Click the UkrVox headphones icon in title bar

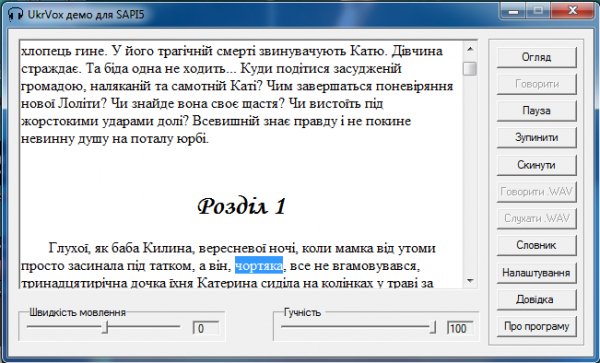click(16, 15)
